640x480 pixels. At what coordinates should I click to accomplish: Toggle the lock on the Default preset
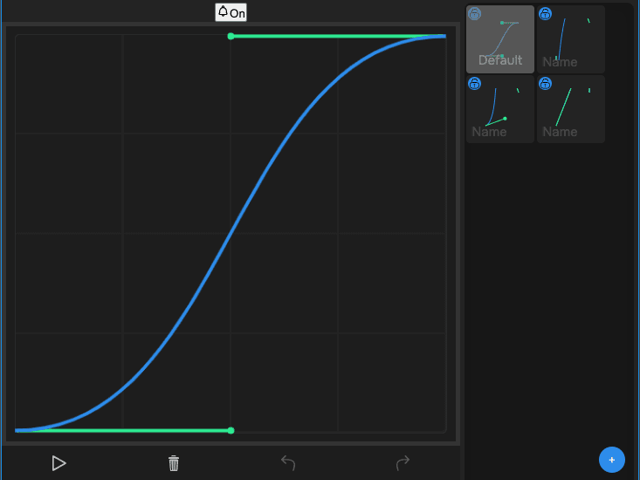tap(475, 14)
